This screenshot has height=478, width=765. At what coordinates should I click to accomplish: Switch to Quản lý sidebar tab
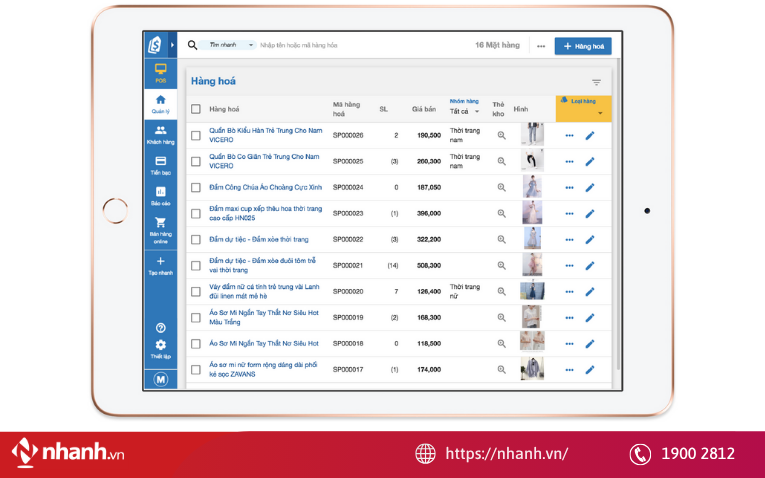[160, 104]
